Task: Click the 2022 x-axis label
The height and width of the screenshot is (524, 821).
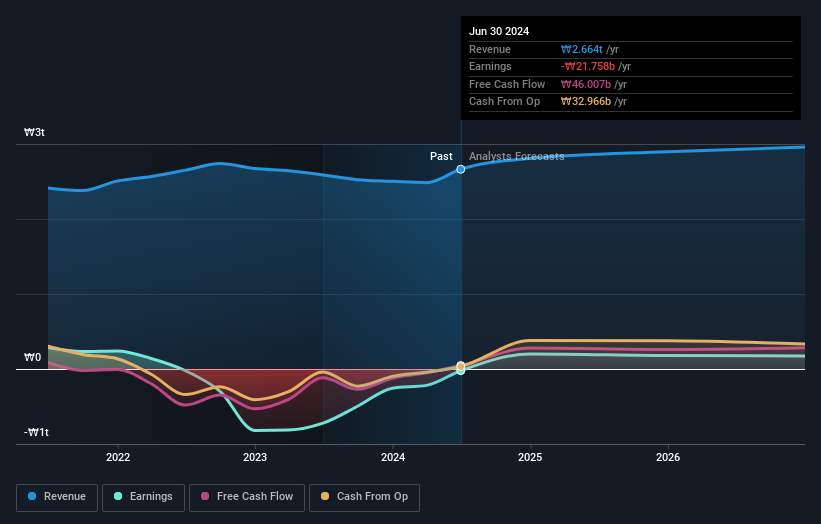Action: coord(118,457)
